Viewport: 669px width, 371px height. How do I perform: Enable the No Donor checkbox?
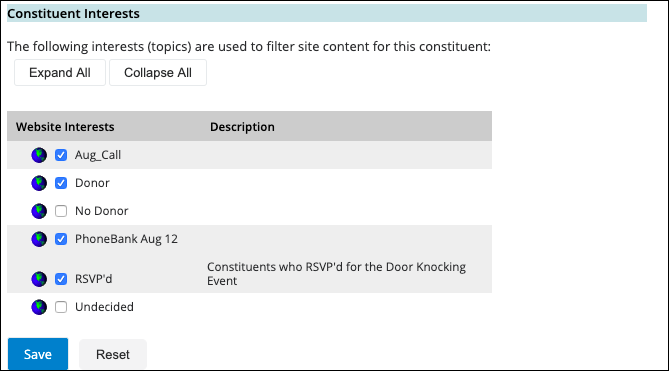(x=61, y=211)
